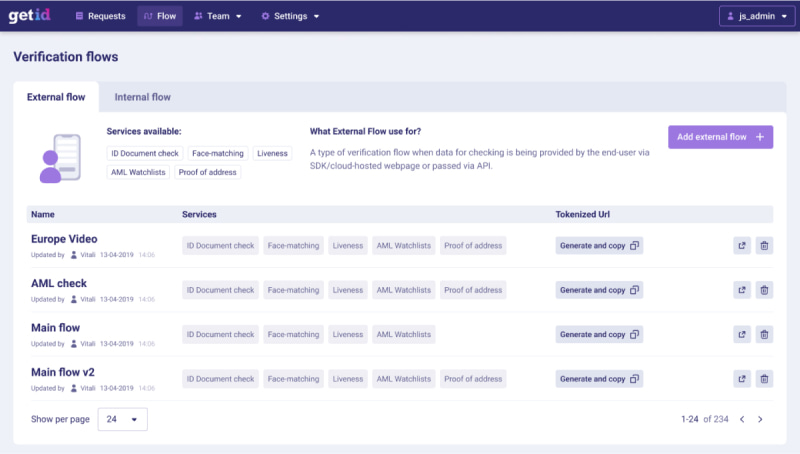
Task: Open Europe Video in external link icon
Action: pyautogui.click(x=742, y=245)
